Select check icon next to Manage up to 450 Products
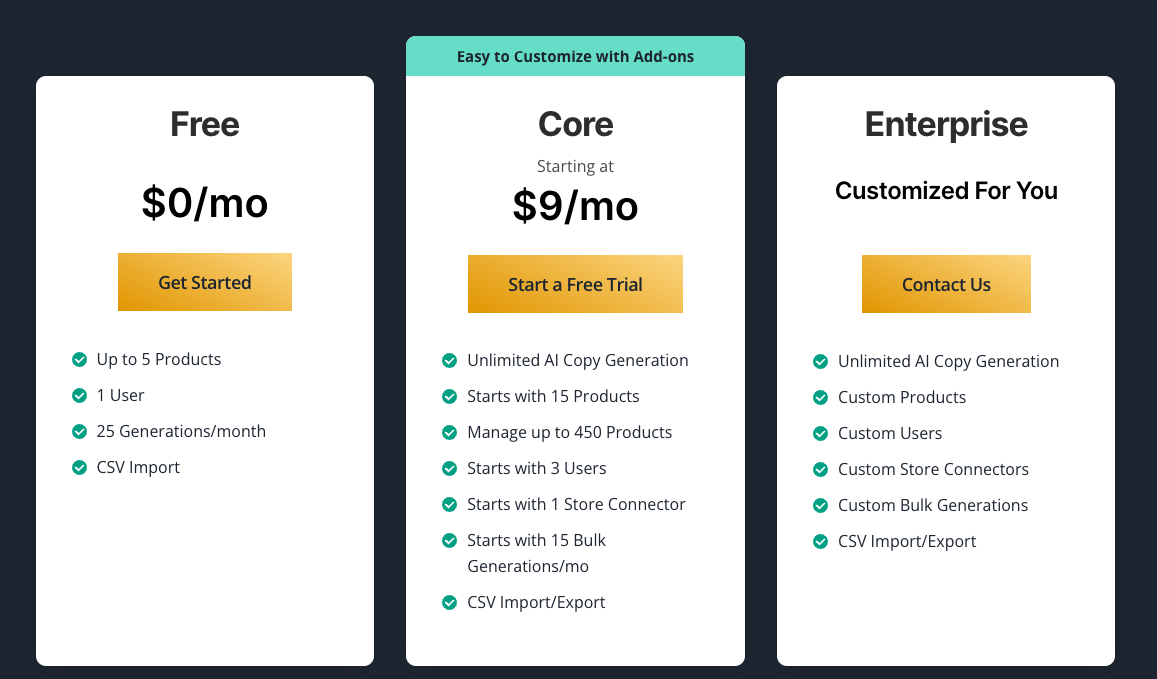 (x=450, y=432)
